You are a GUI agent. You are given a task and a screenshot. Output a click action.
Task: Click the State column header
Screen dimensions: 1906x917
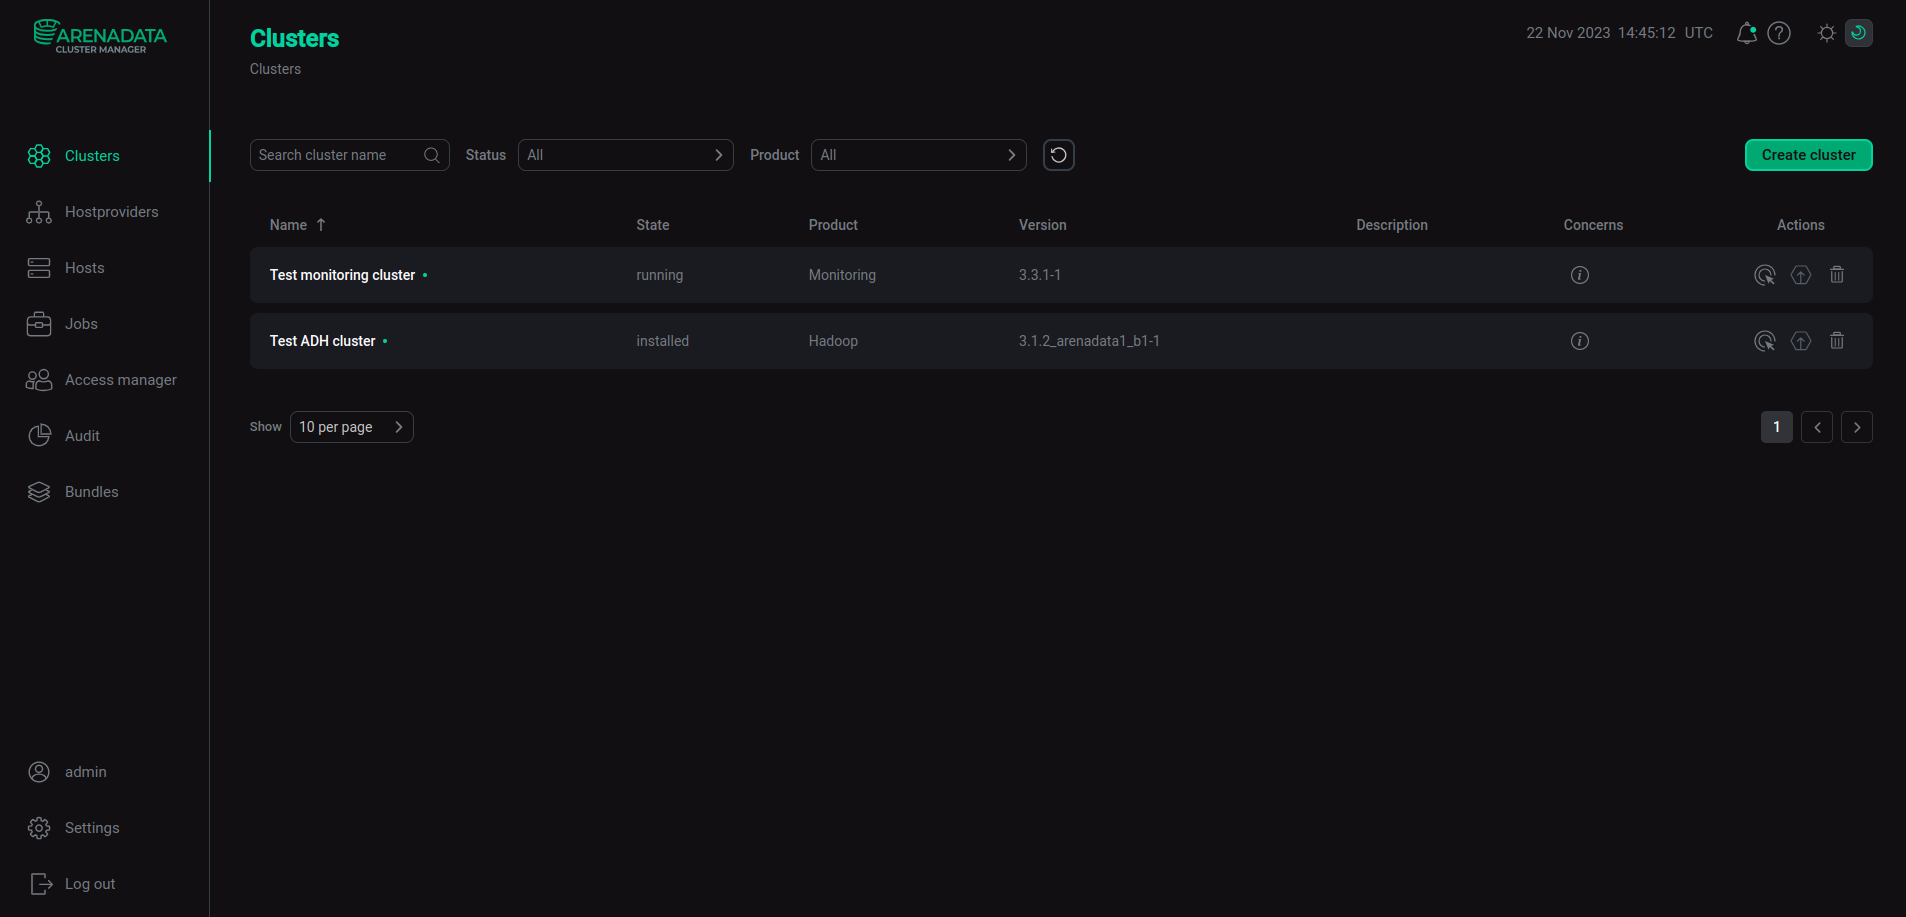653,225
